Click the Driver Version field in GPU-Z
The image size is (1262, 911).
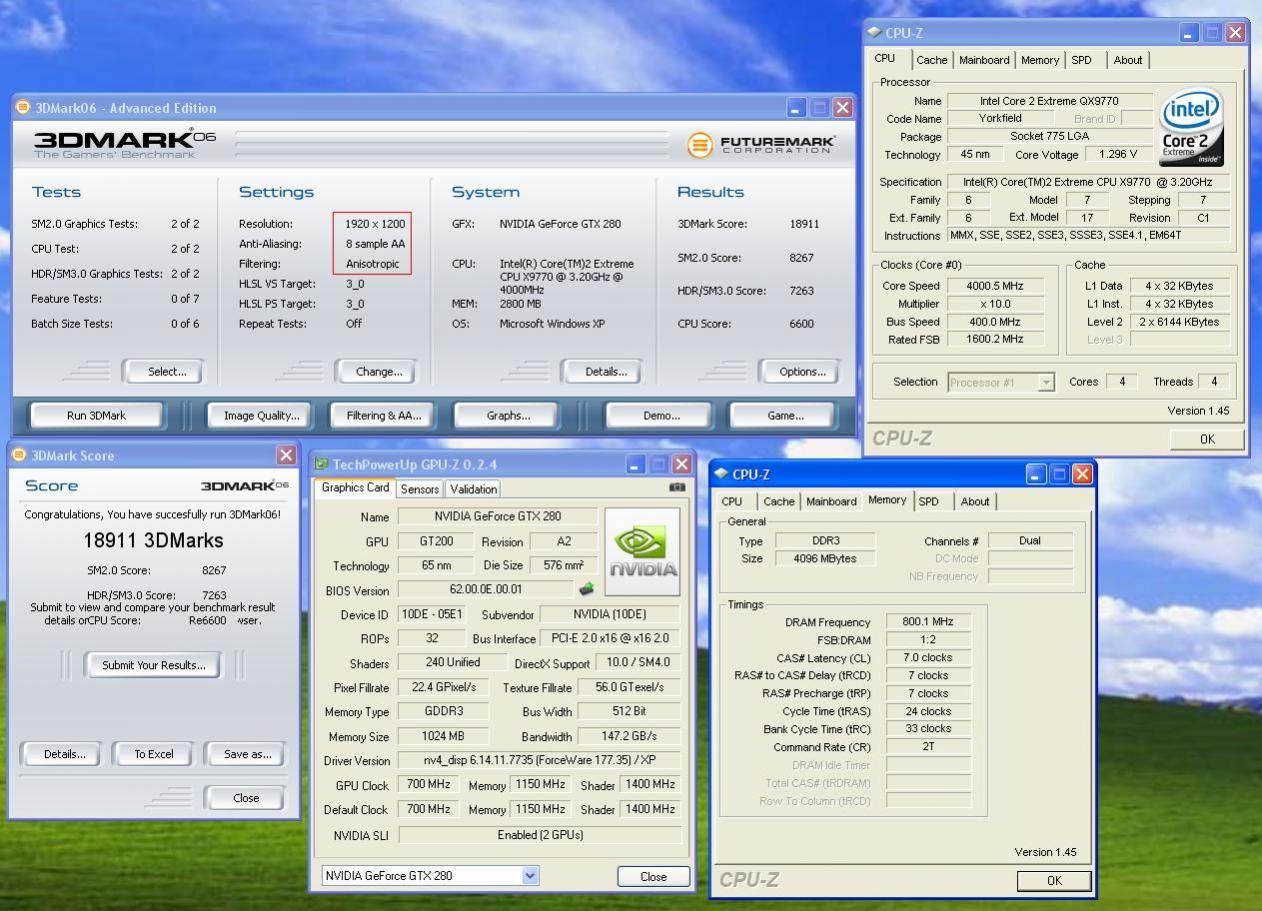click(x=539, y=760)
